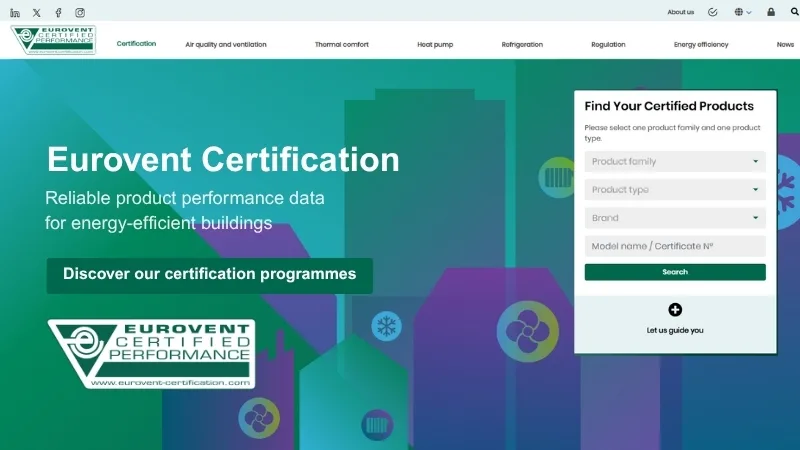Viewport: 800px width, 450px height.
Task: Open the Product family dropdown
Action: (675, 162)
